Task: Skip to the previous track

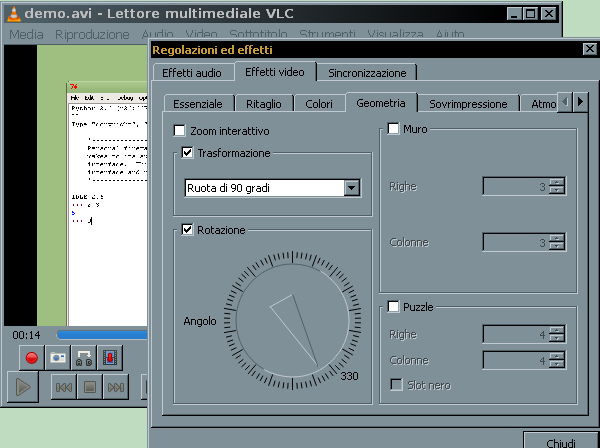Action: (x=62, y=387)
